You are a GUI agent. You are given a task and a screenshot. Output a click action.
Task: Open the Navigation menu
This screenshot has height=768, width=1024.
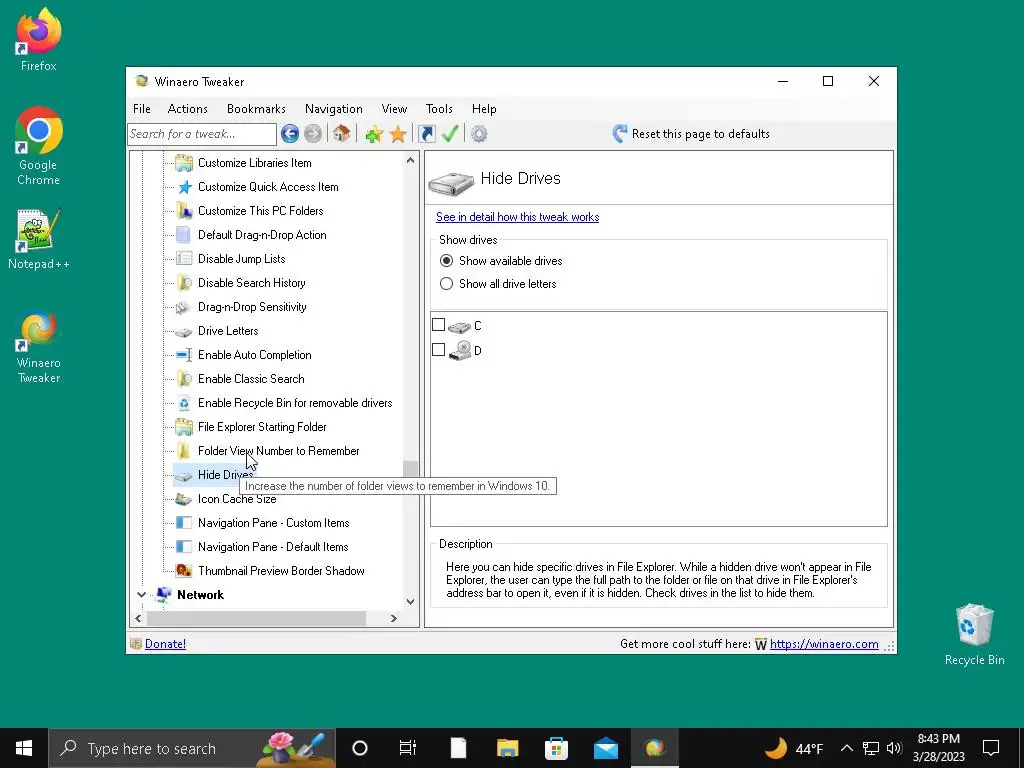pos(334,109)
